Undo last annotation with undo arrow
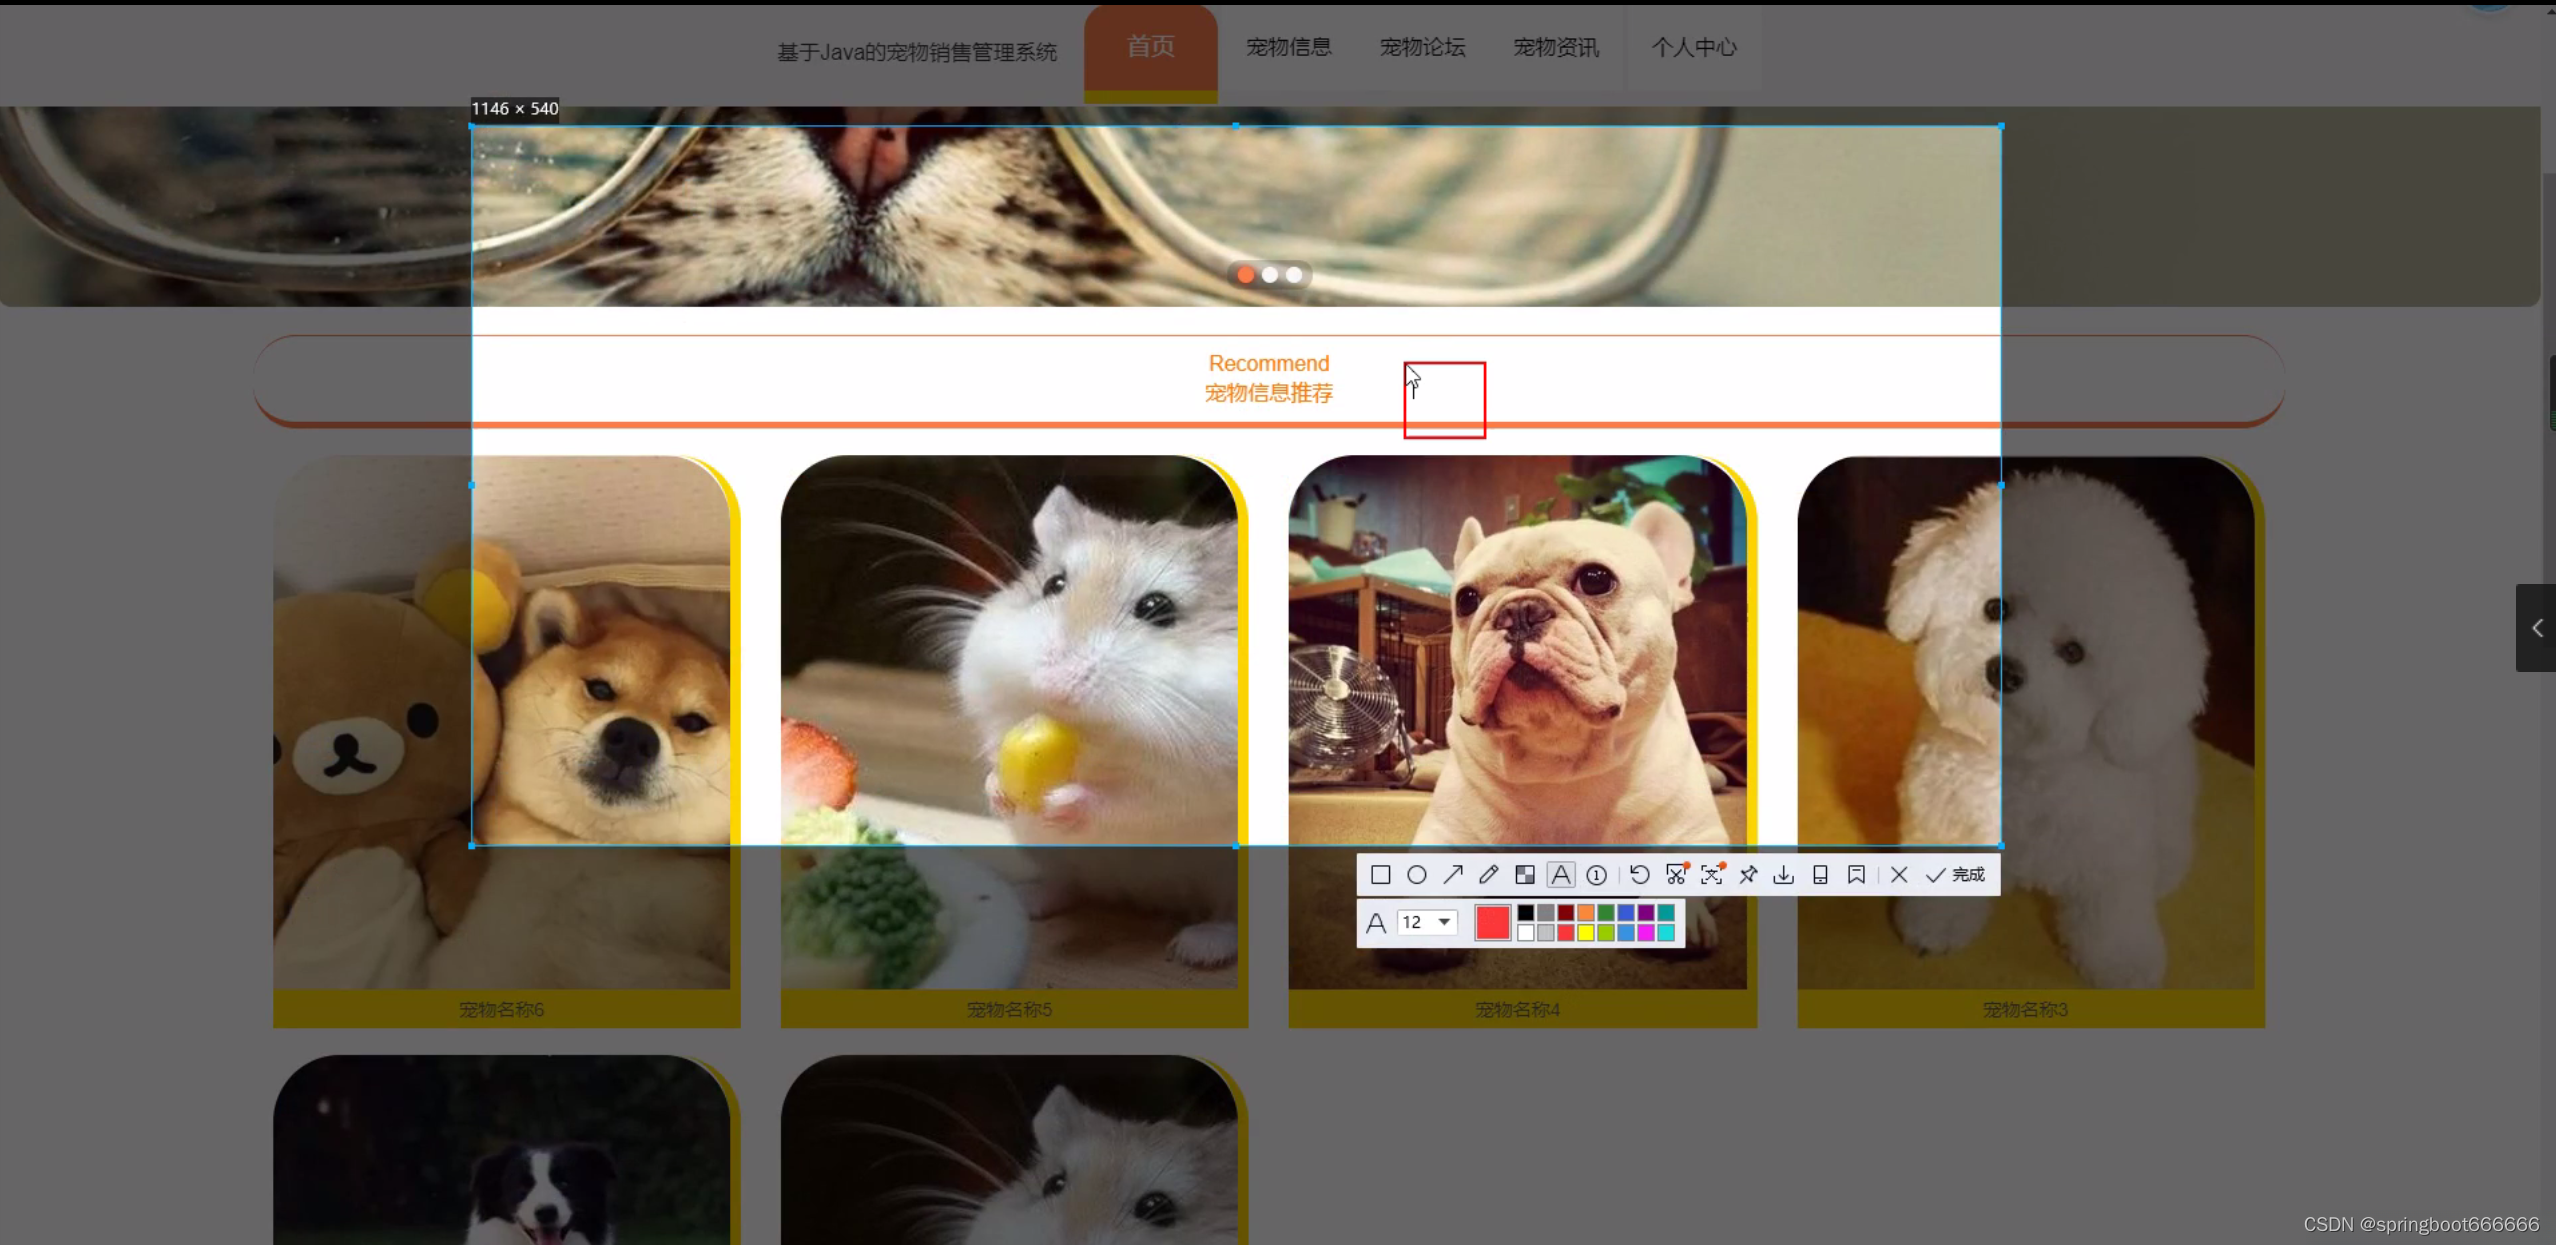The image size is (2556, 1245). pos(1639,875)
